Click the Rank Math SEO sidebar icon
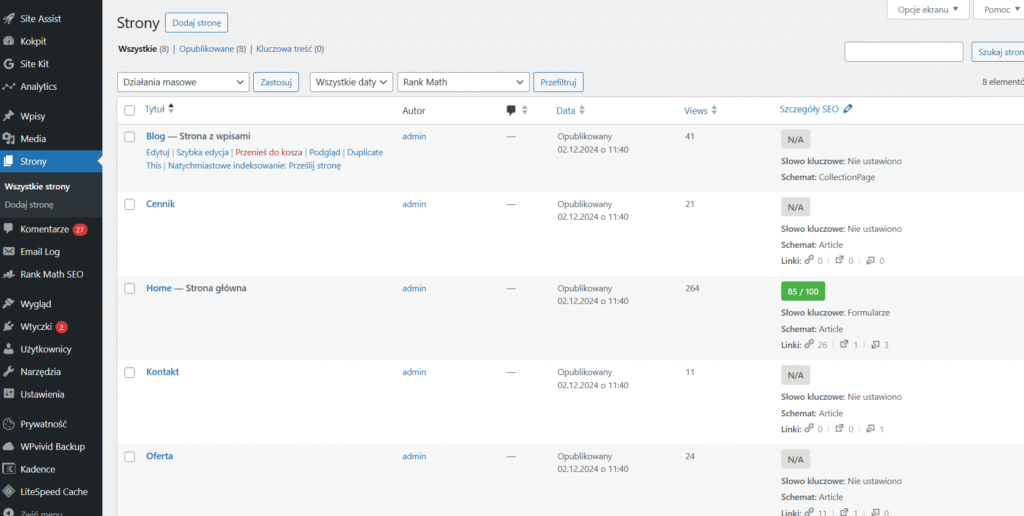The image size is (1024, 516). [x=9, y=274]
